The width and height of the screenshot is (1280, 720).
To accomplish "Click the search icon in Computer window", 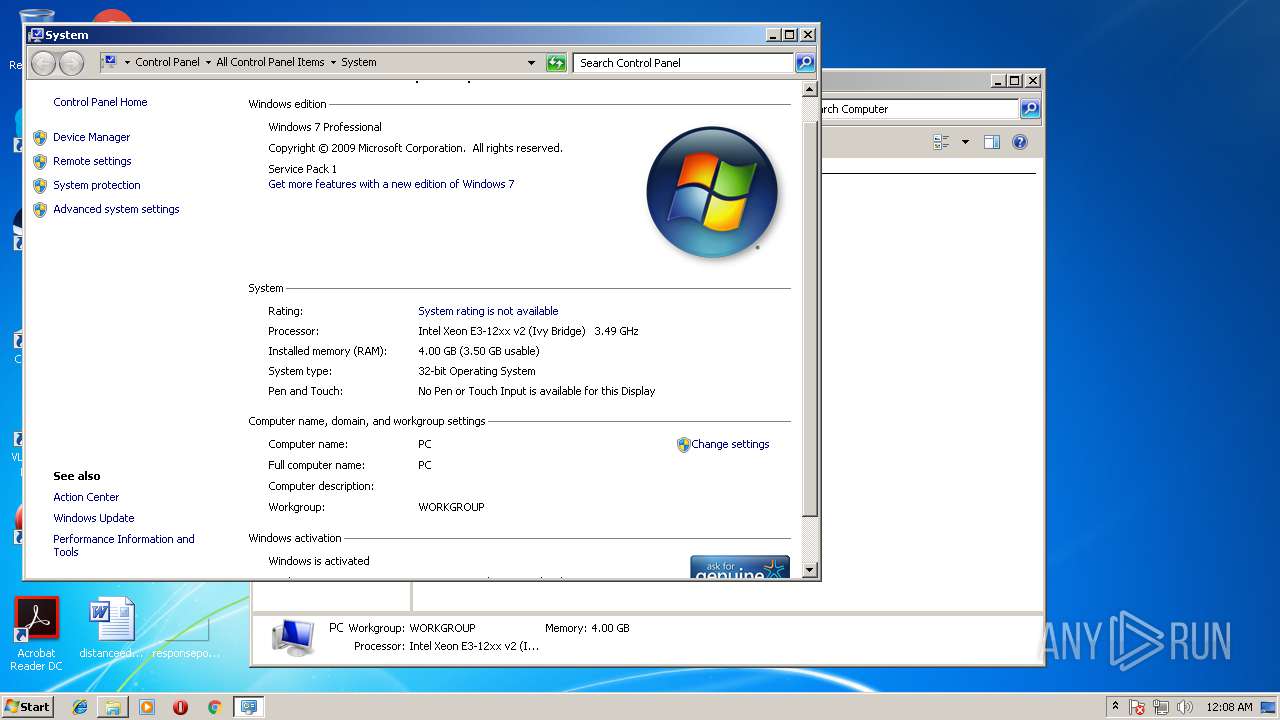I will point(1030,109).
